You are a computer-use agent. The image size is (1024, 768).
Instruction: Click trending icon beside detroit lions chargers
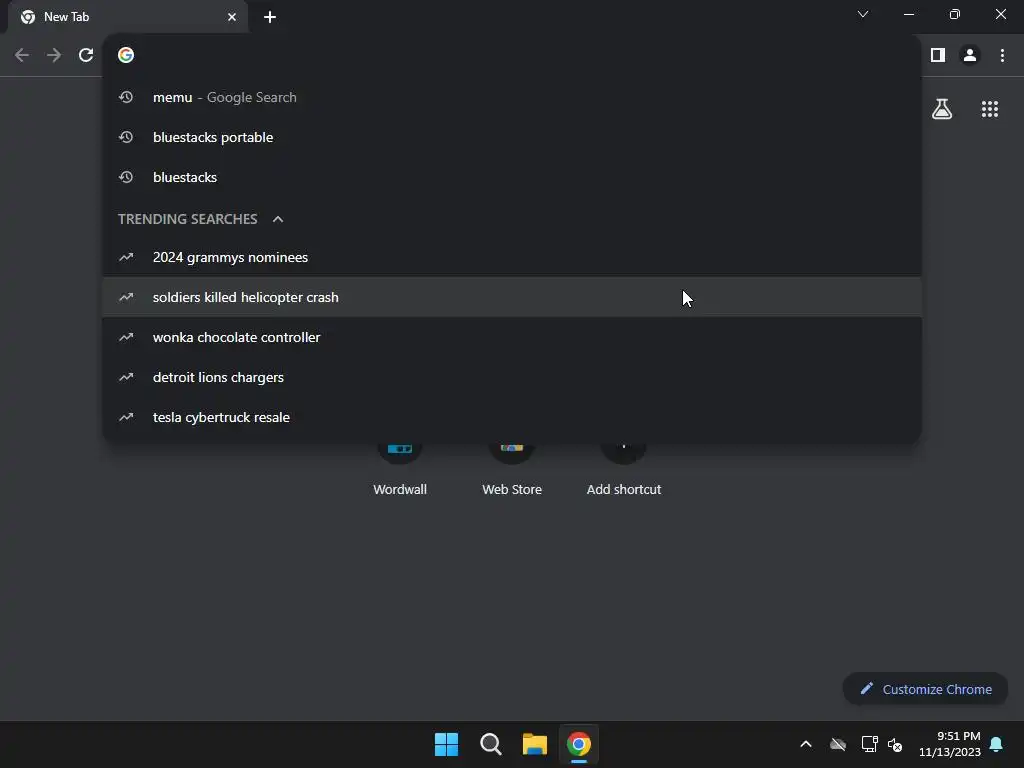pyautogui.click(x=126, y=377)
